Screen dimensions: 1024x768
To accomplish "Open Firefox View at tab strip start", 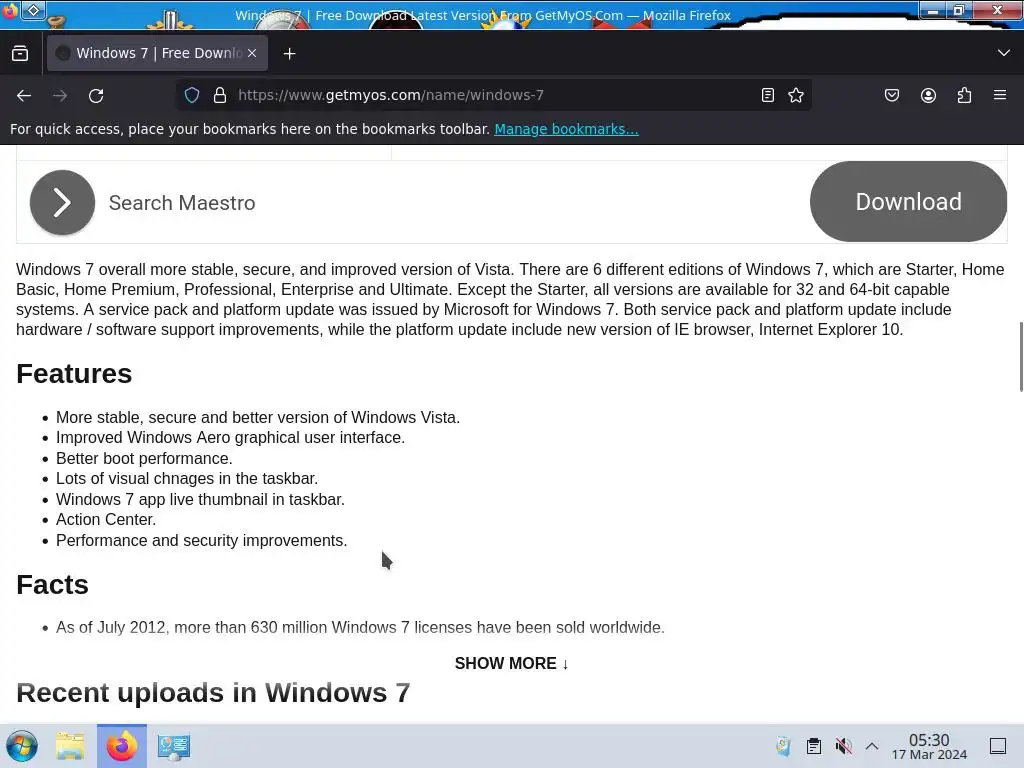I will (x=20, y=54).
